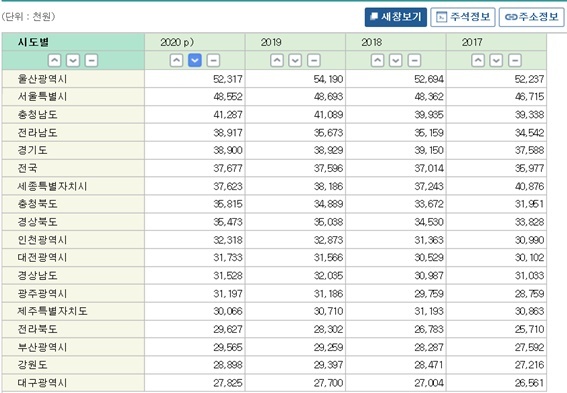Sort 2018 column ascending
The height and width of the screenshot is (393, 567).
[x=378, y=60]
